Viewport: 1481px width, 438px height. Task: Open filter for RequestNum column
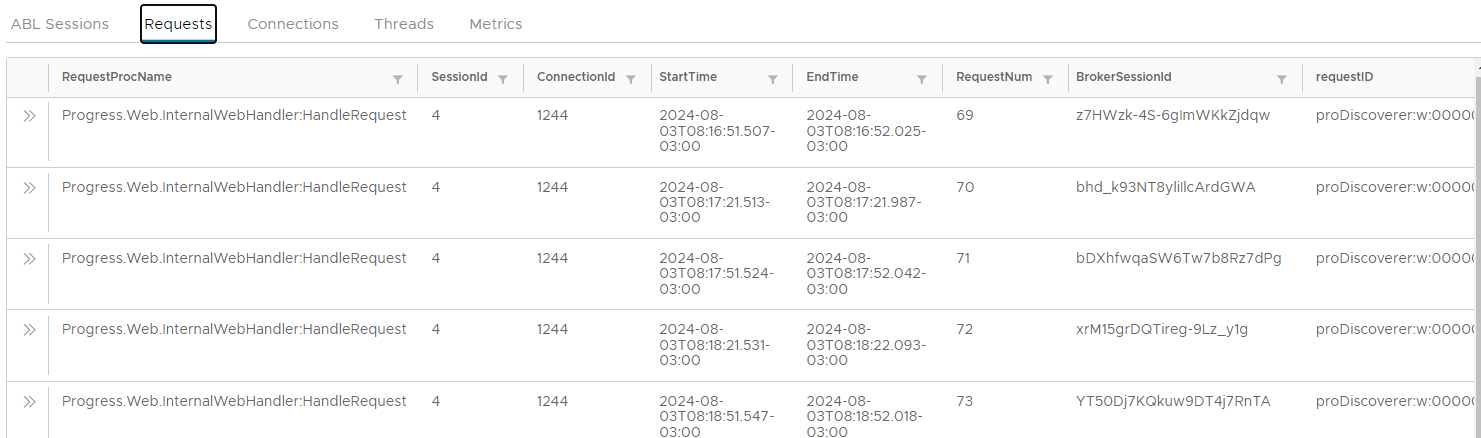tap(1048, 79)
